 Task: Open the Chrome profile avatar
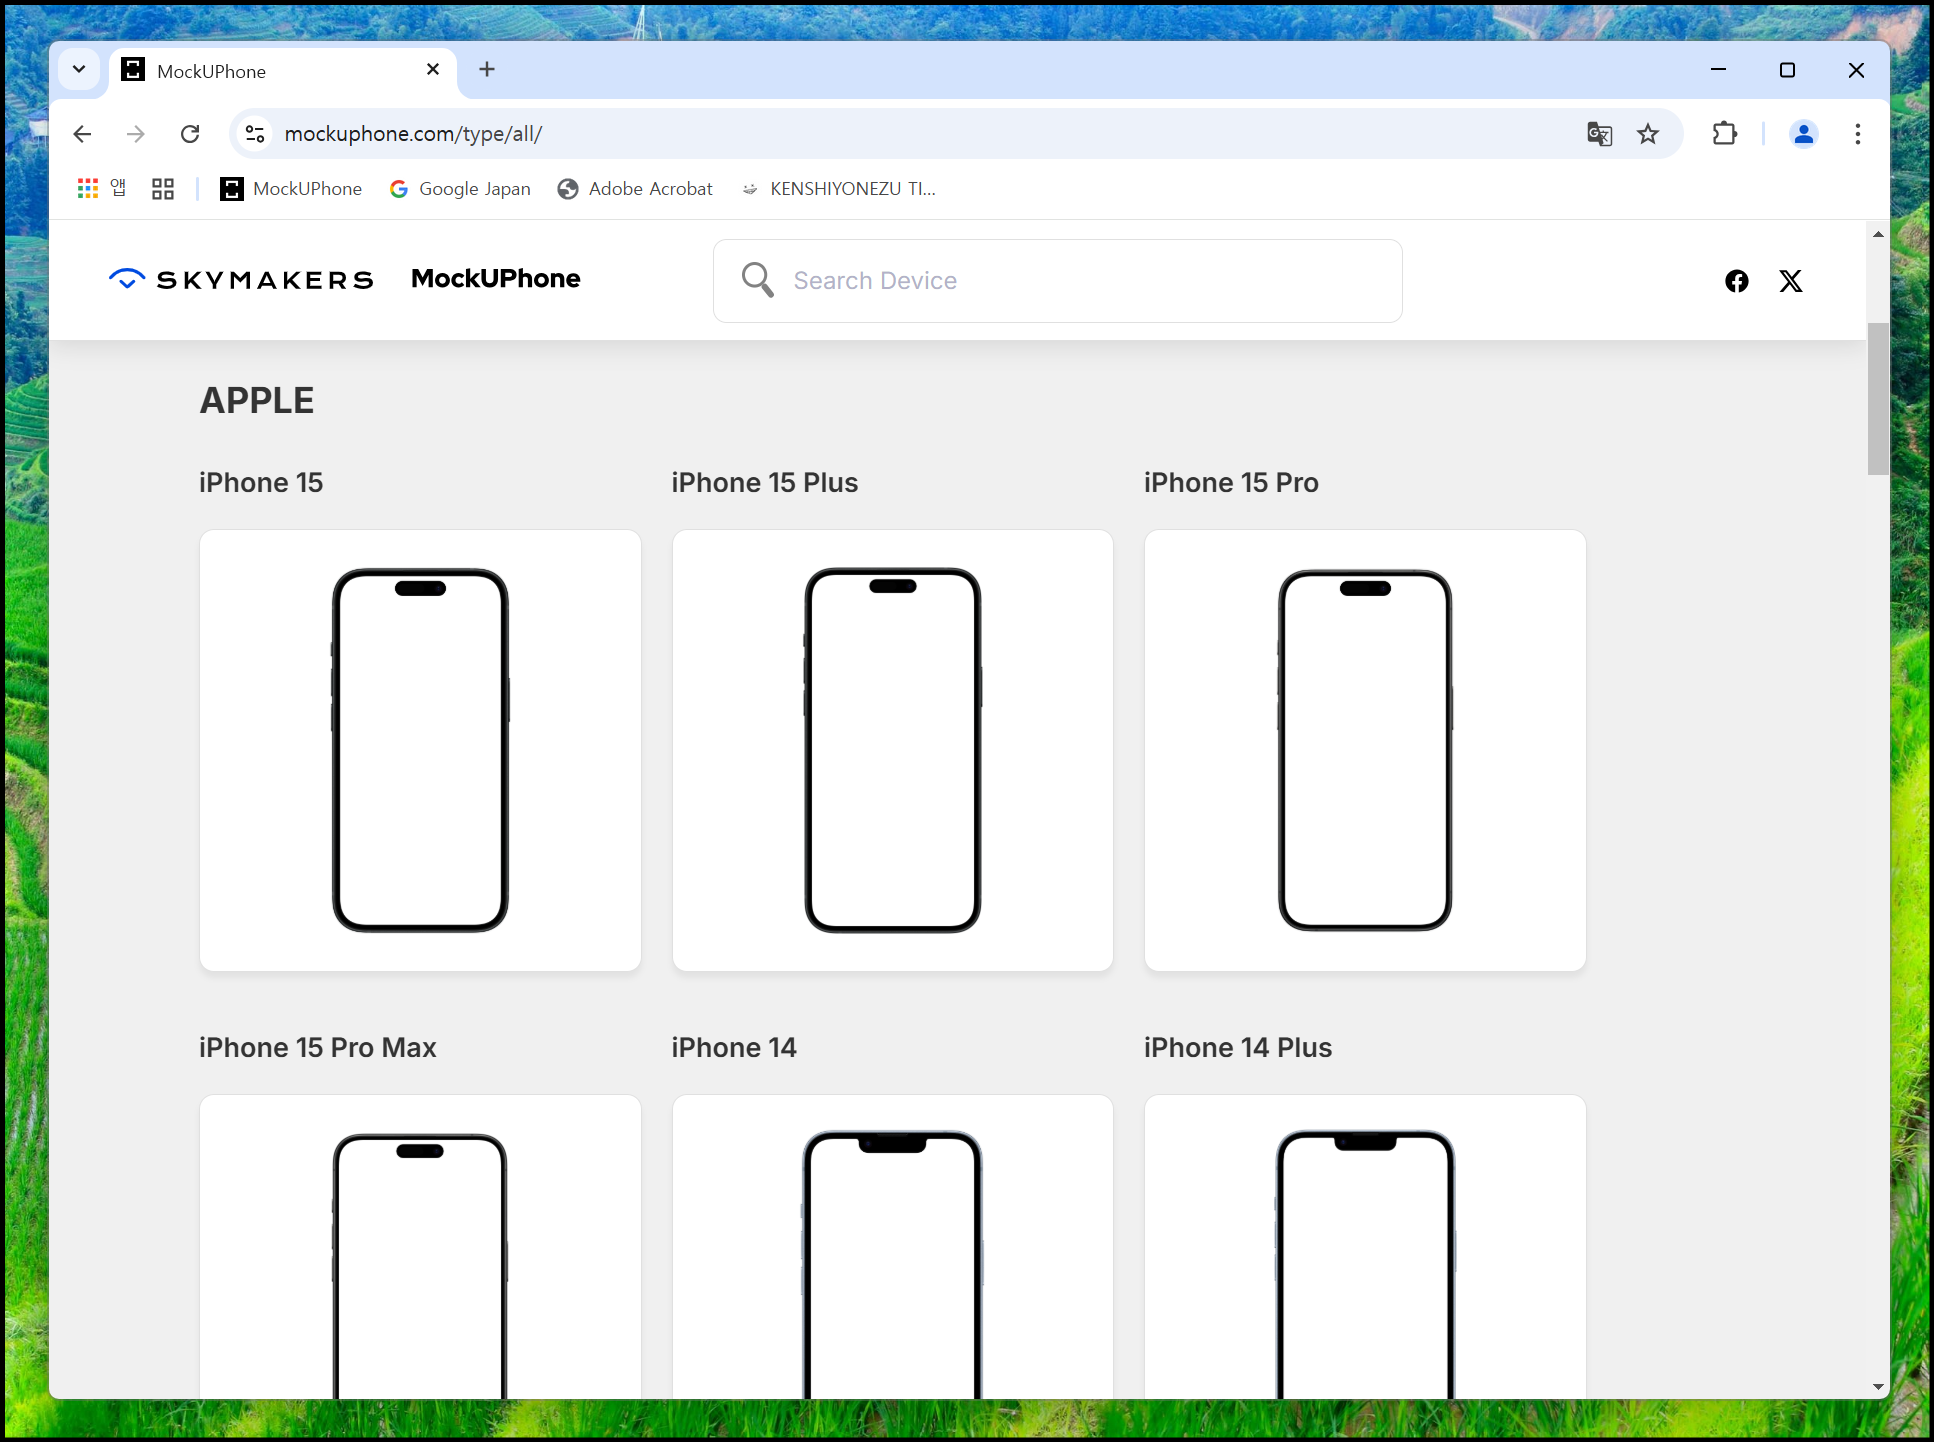[1803, 134]
